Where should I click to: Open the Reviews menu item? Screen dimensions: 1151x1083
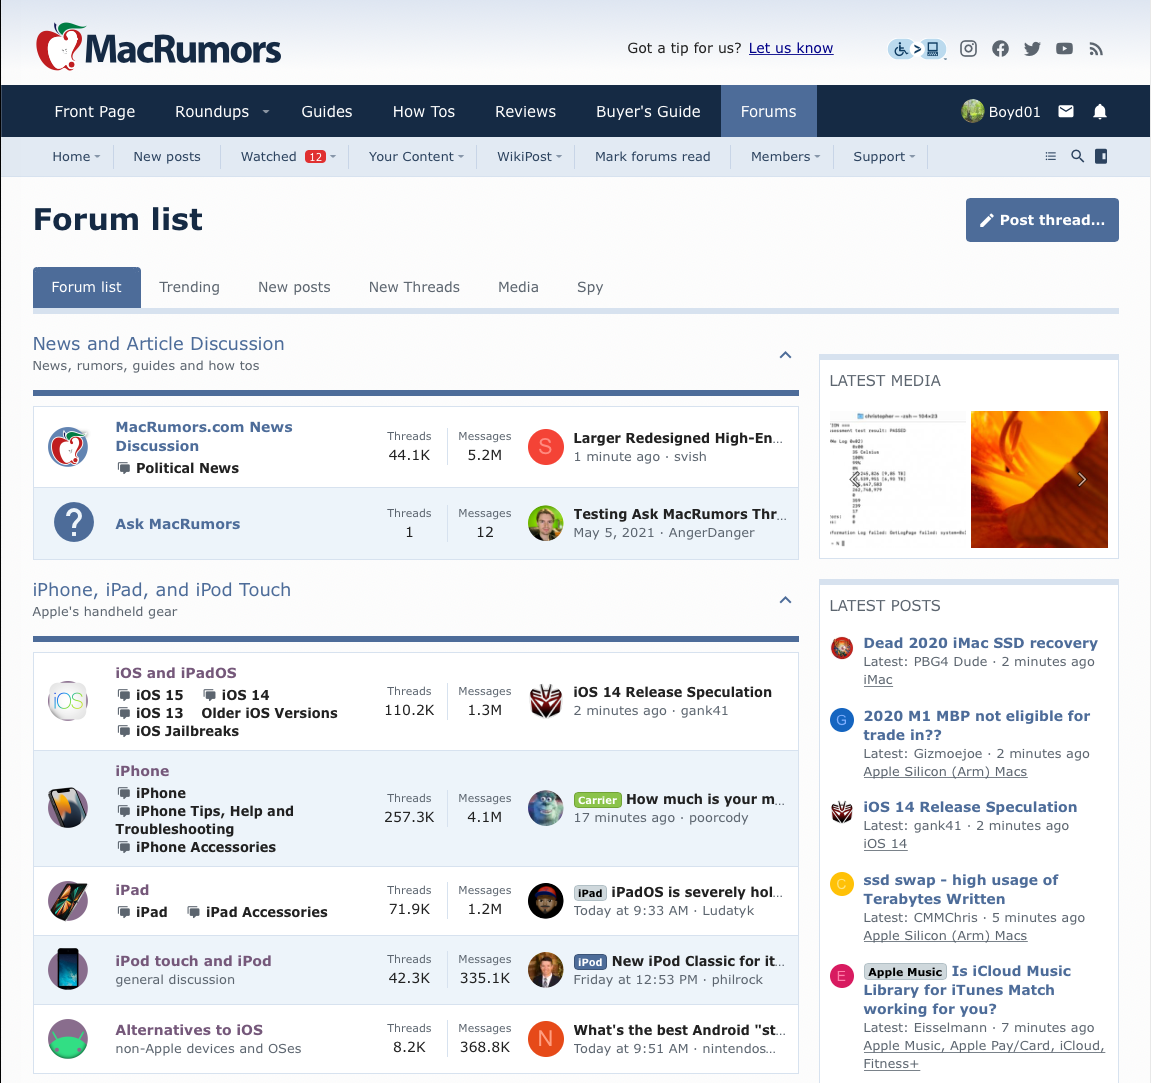526,112
